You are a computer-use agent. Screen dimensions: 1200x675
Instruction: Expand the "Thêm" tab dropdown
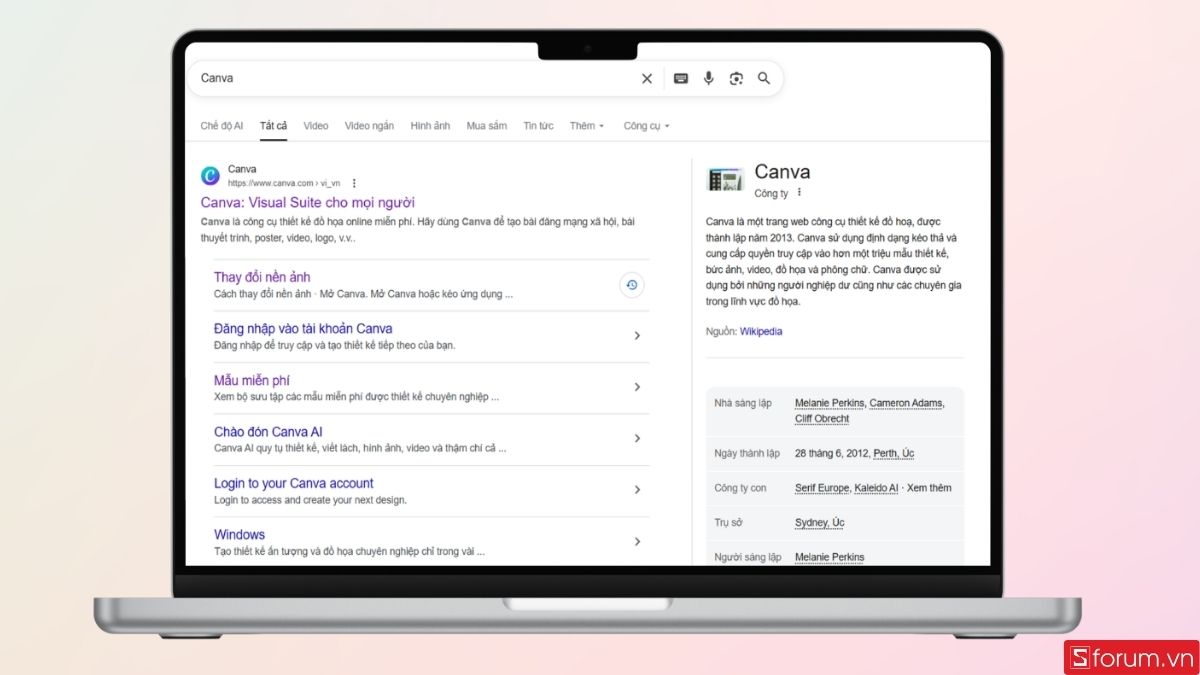pyautogui.click(x=587, y=125)
